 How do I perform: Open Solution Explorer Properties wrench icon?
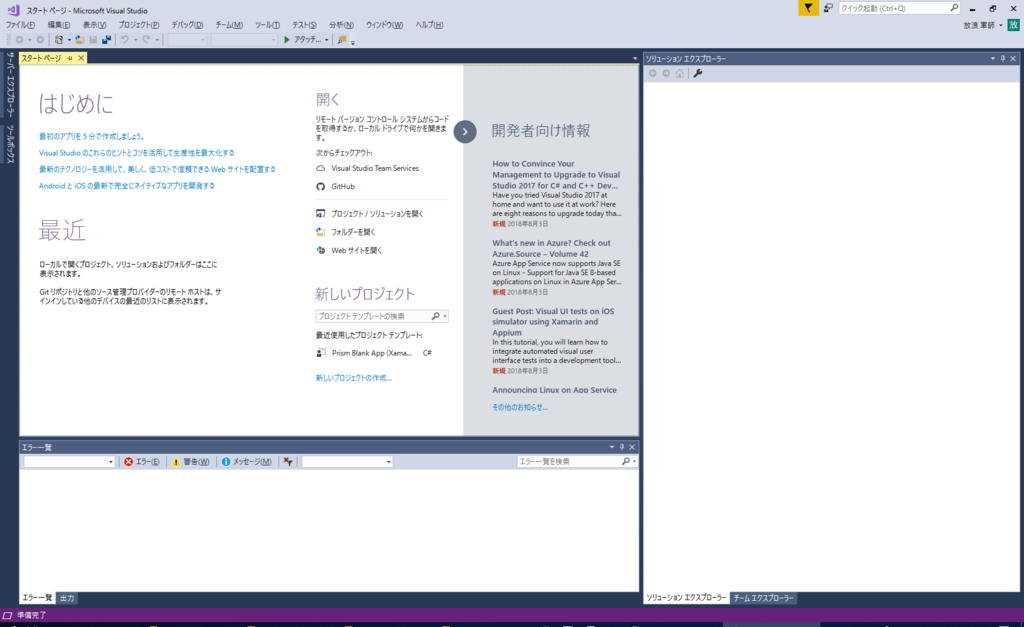tap(698, 73)
